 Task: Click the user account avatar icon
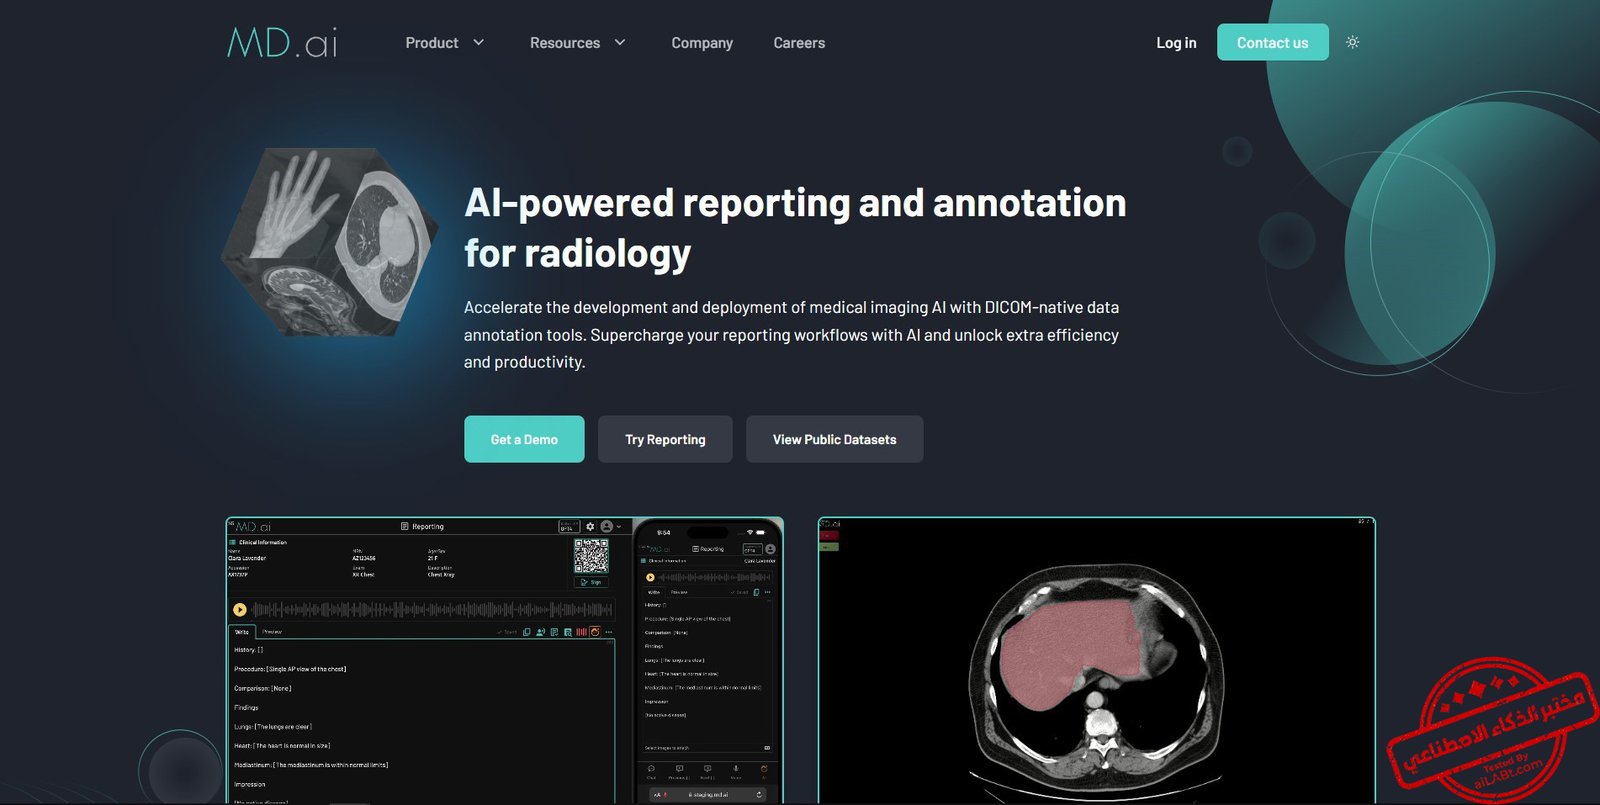click(606, 526)
